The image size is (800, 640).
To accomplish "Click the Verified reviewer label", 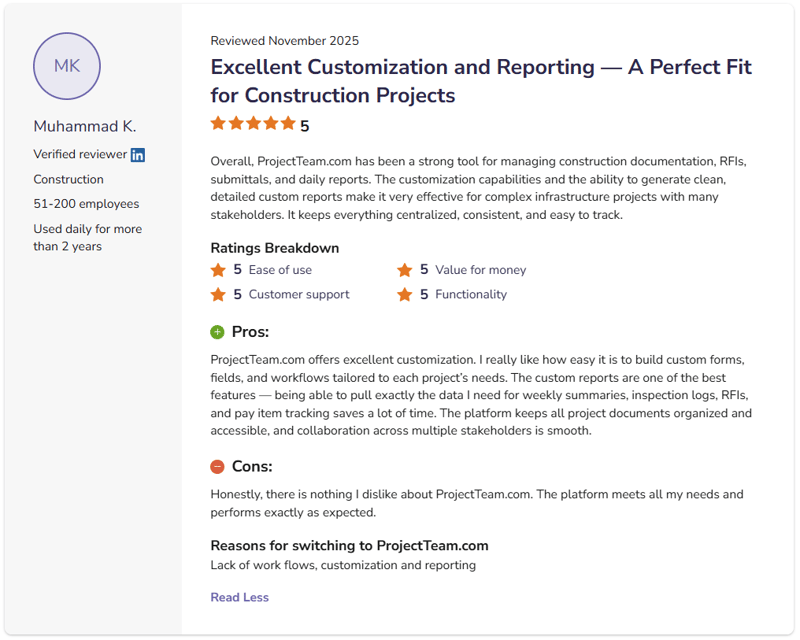I will pyautogui.click(x=80, y=155).
